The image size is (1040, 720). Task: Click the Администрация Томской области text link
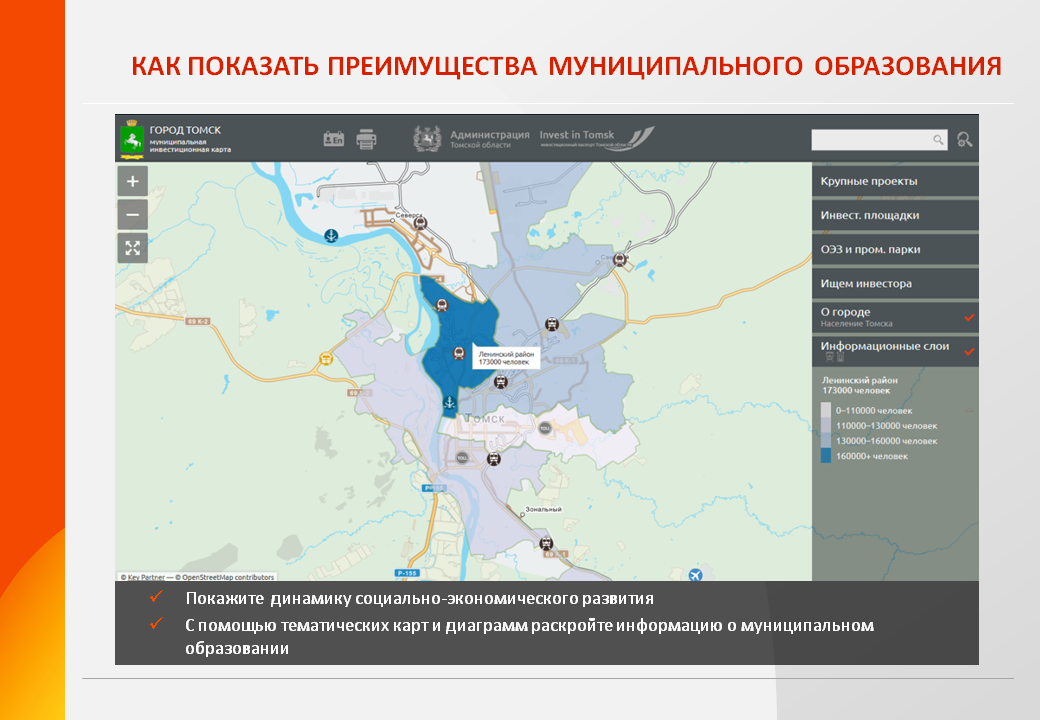point(489,139)
